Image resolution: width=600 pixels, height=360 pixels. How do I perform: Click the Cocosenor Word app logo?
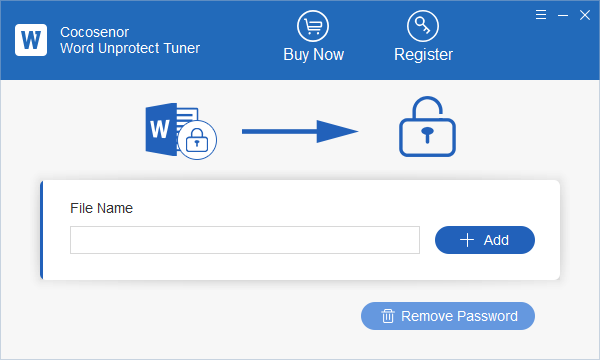pos(31,40)
